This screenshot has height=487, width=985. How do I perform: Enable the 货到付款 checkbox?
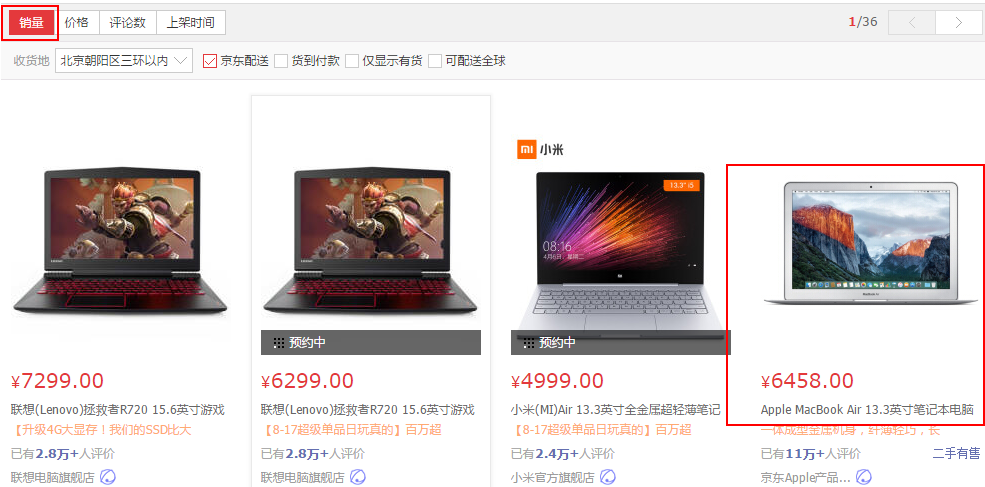point(281,61)
